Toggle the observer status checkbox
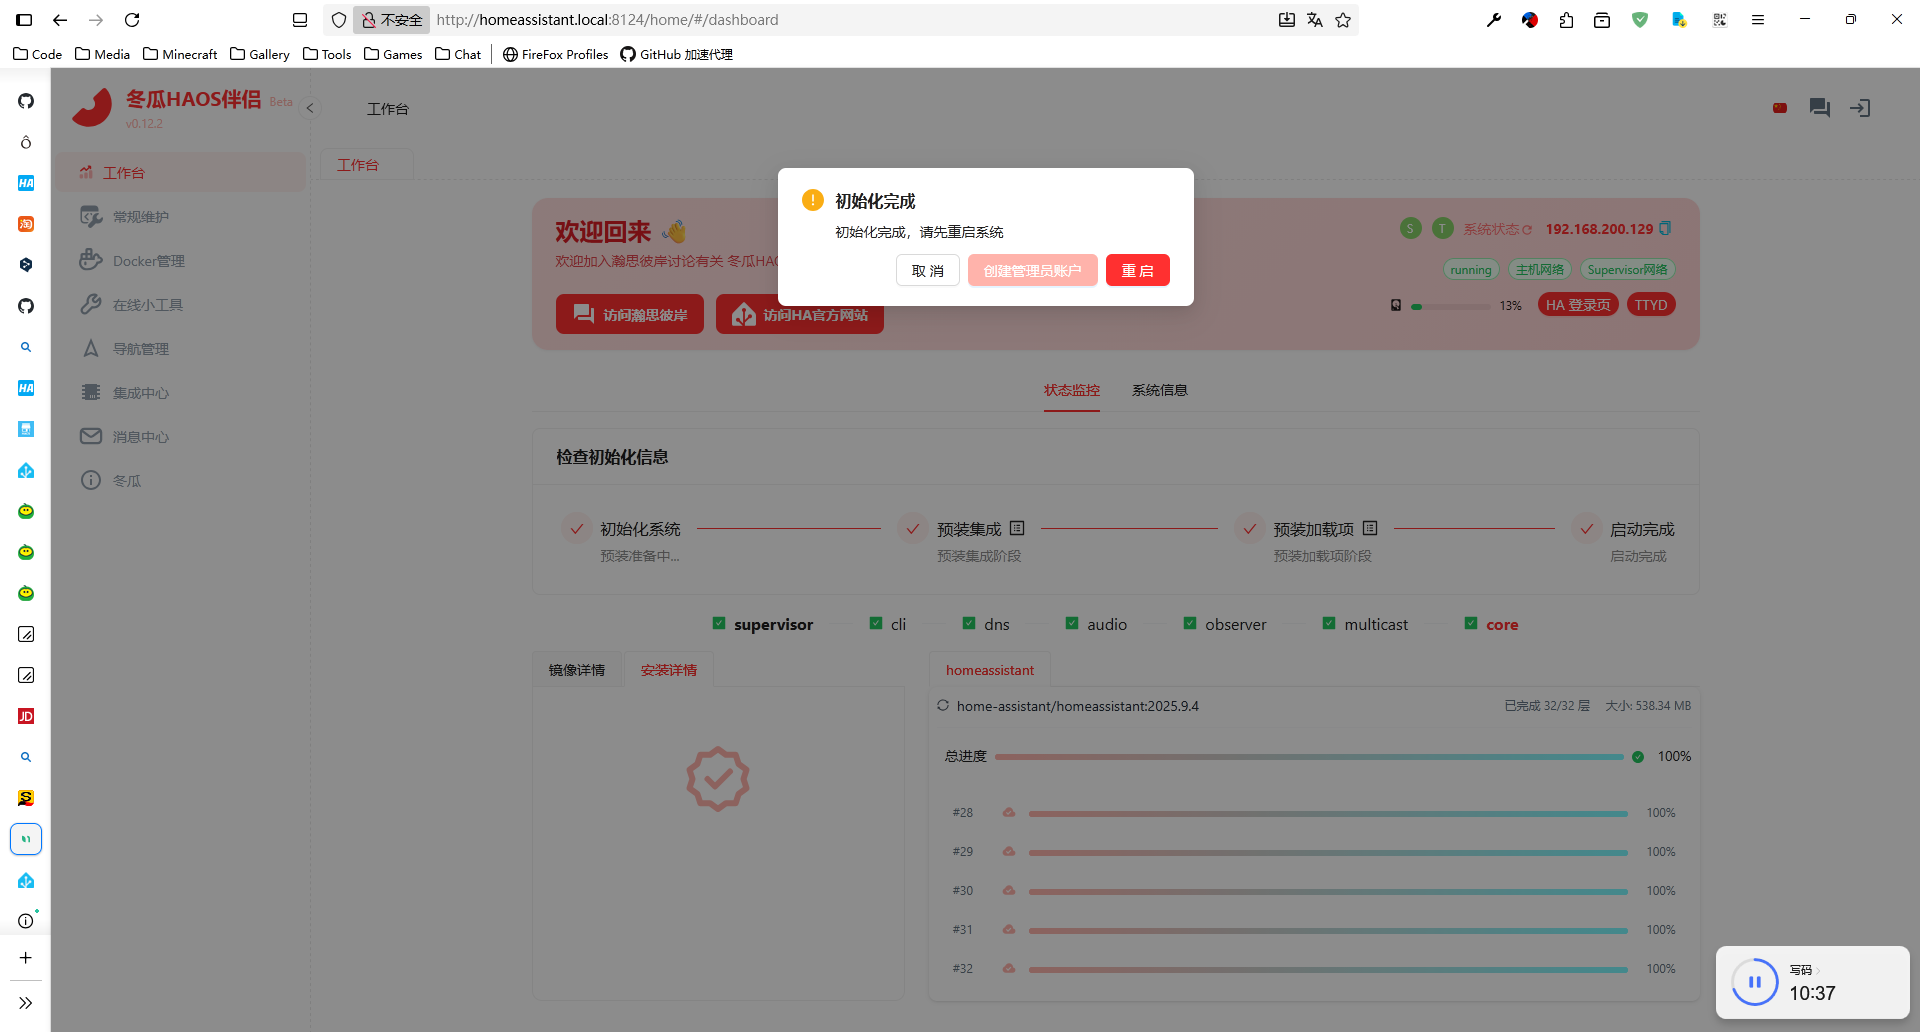This screenshot has width=1920, height=1032. coord(1190,623)
